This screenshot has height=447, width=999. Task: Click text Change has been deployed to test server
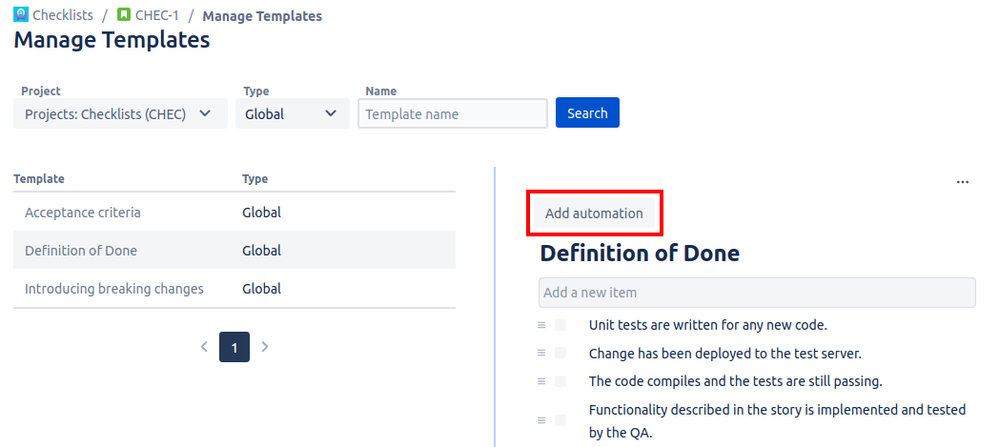(x=725, y=353)
